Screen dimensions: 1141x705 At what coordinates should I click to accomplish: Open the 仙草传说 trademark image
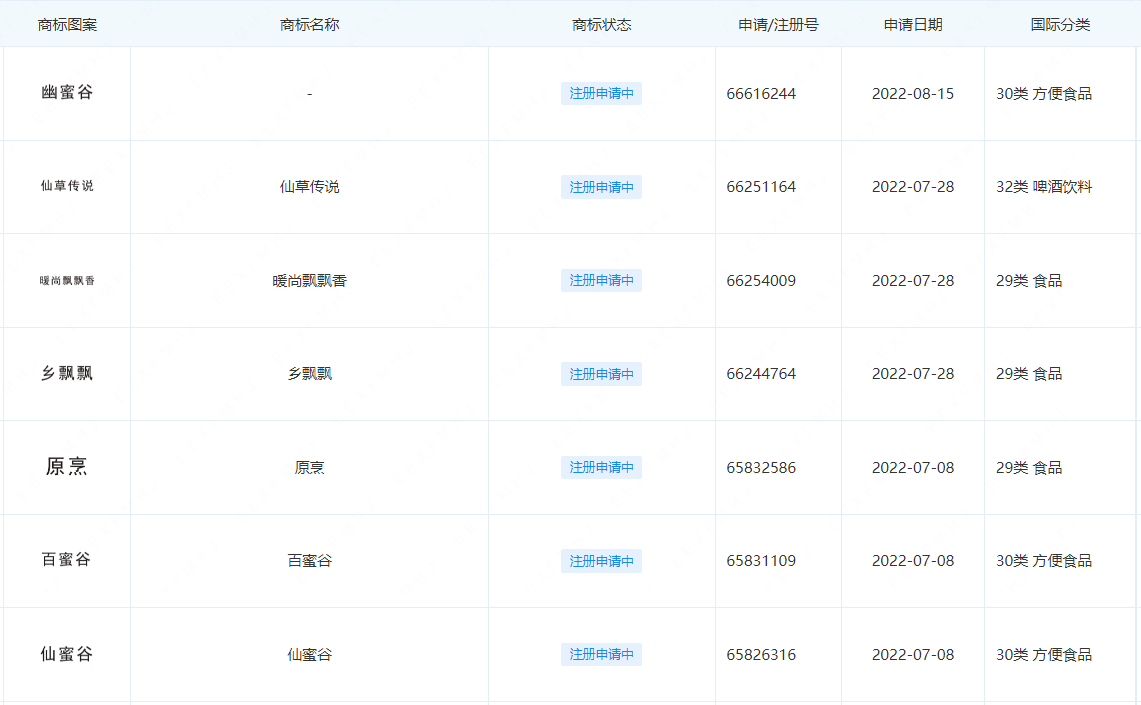(67, 186)
